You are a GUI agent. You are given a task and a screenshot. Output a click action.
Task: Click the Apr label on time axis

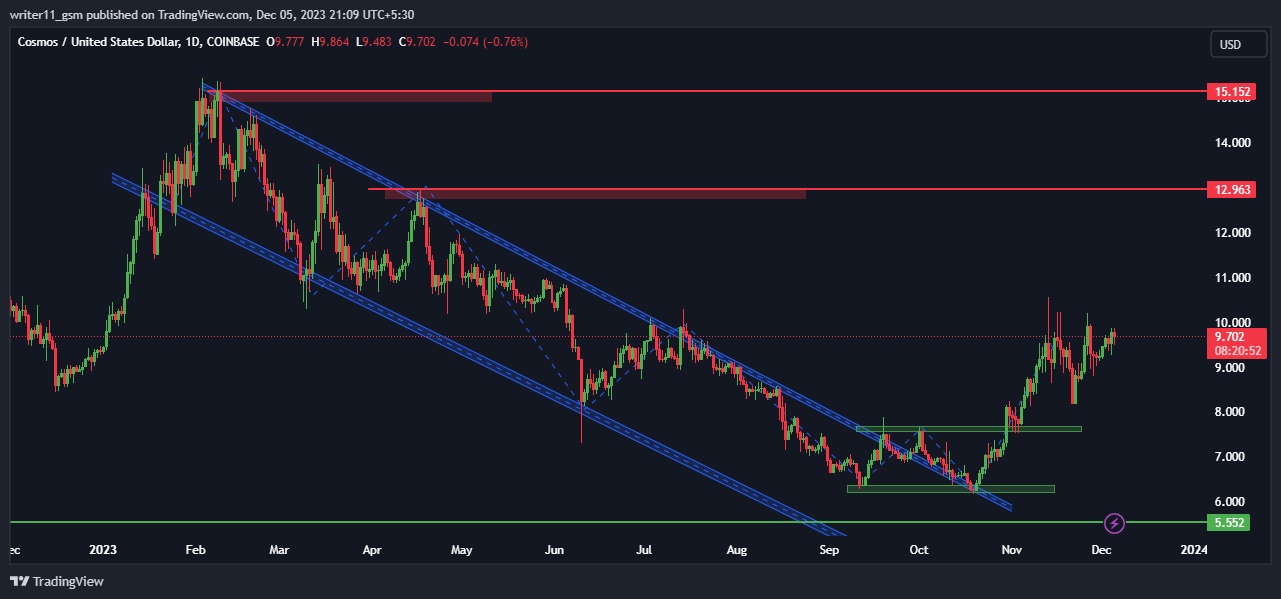(373, 550)
